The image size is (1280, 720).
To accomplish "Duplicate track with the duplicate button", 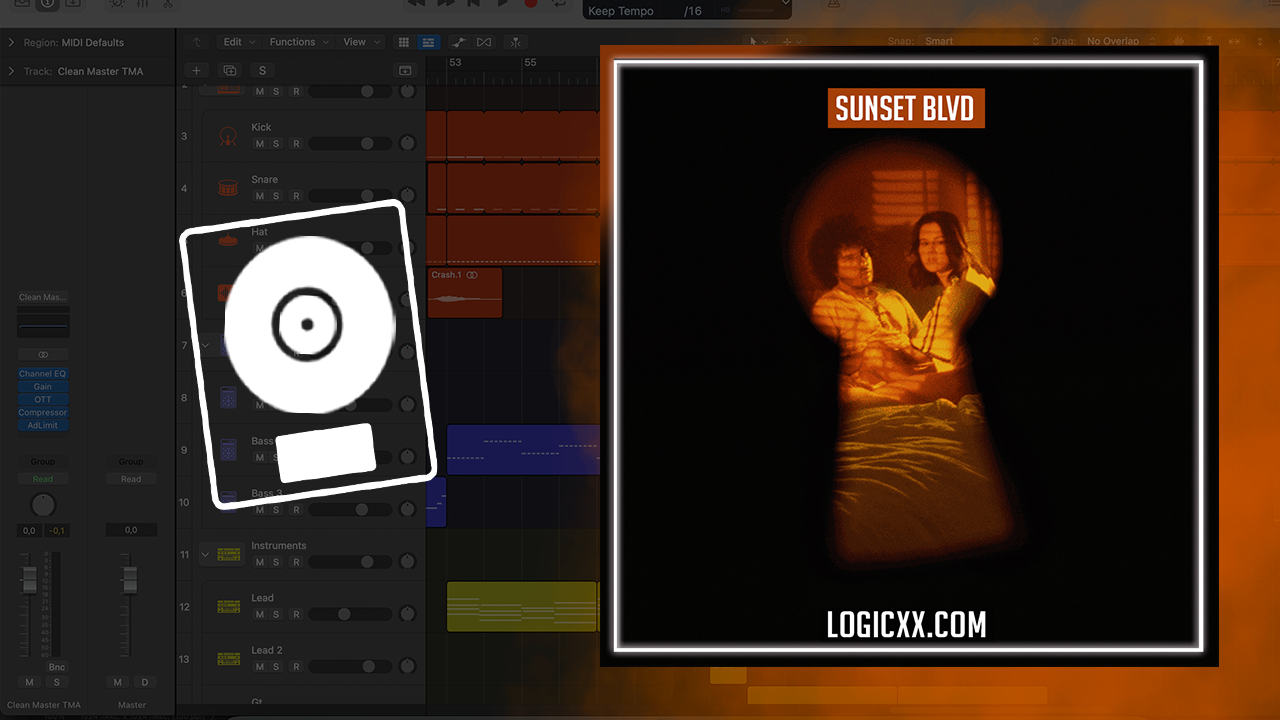I will tap(230, 70).
